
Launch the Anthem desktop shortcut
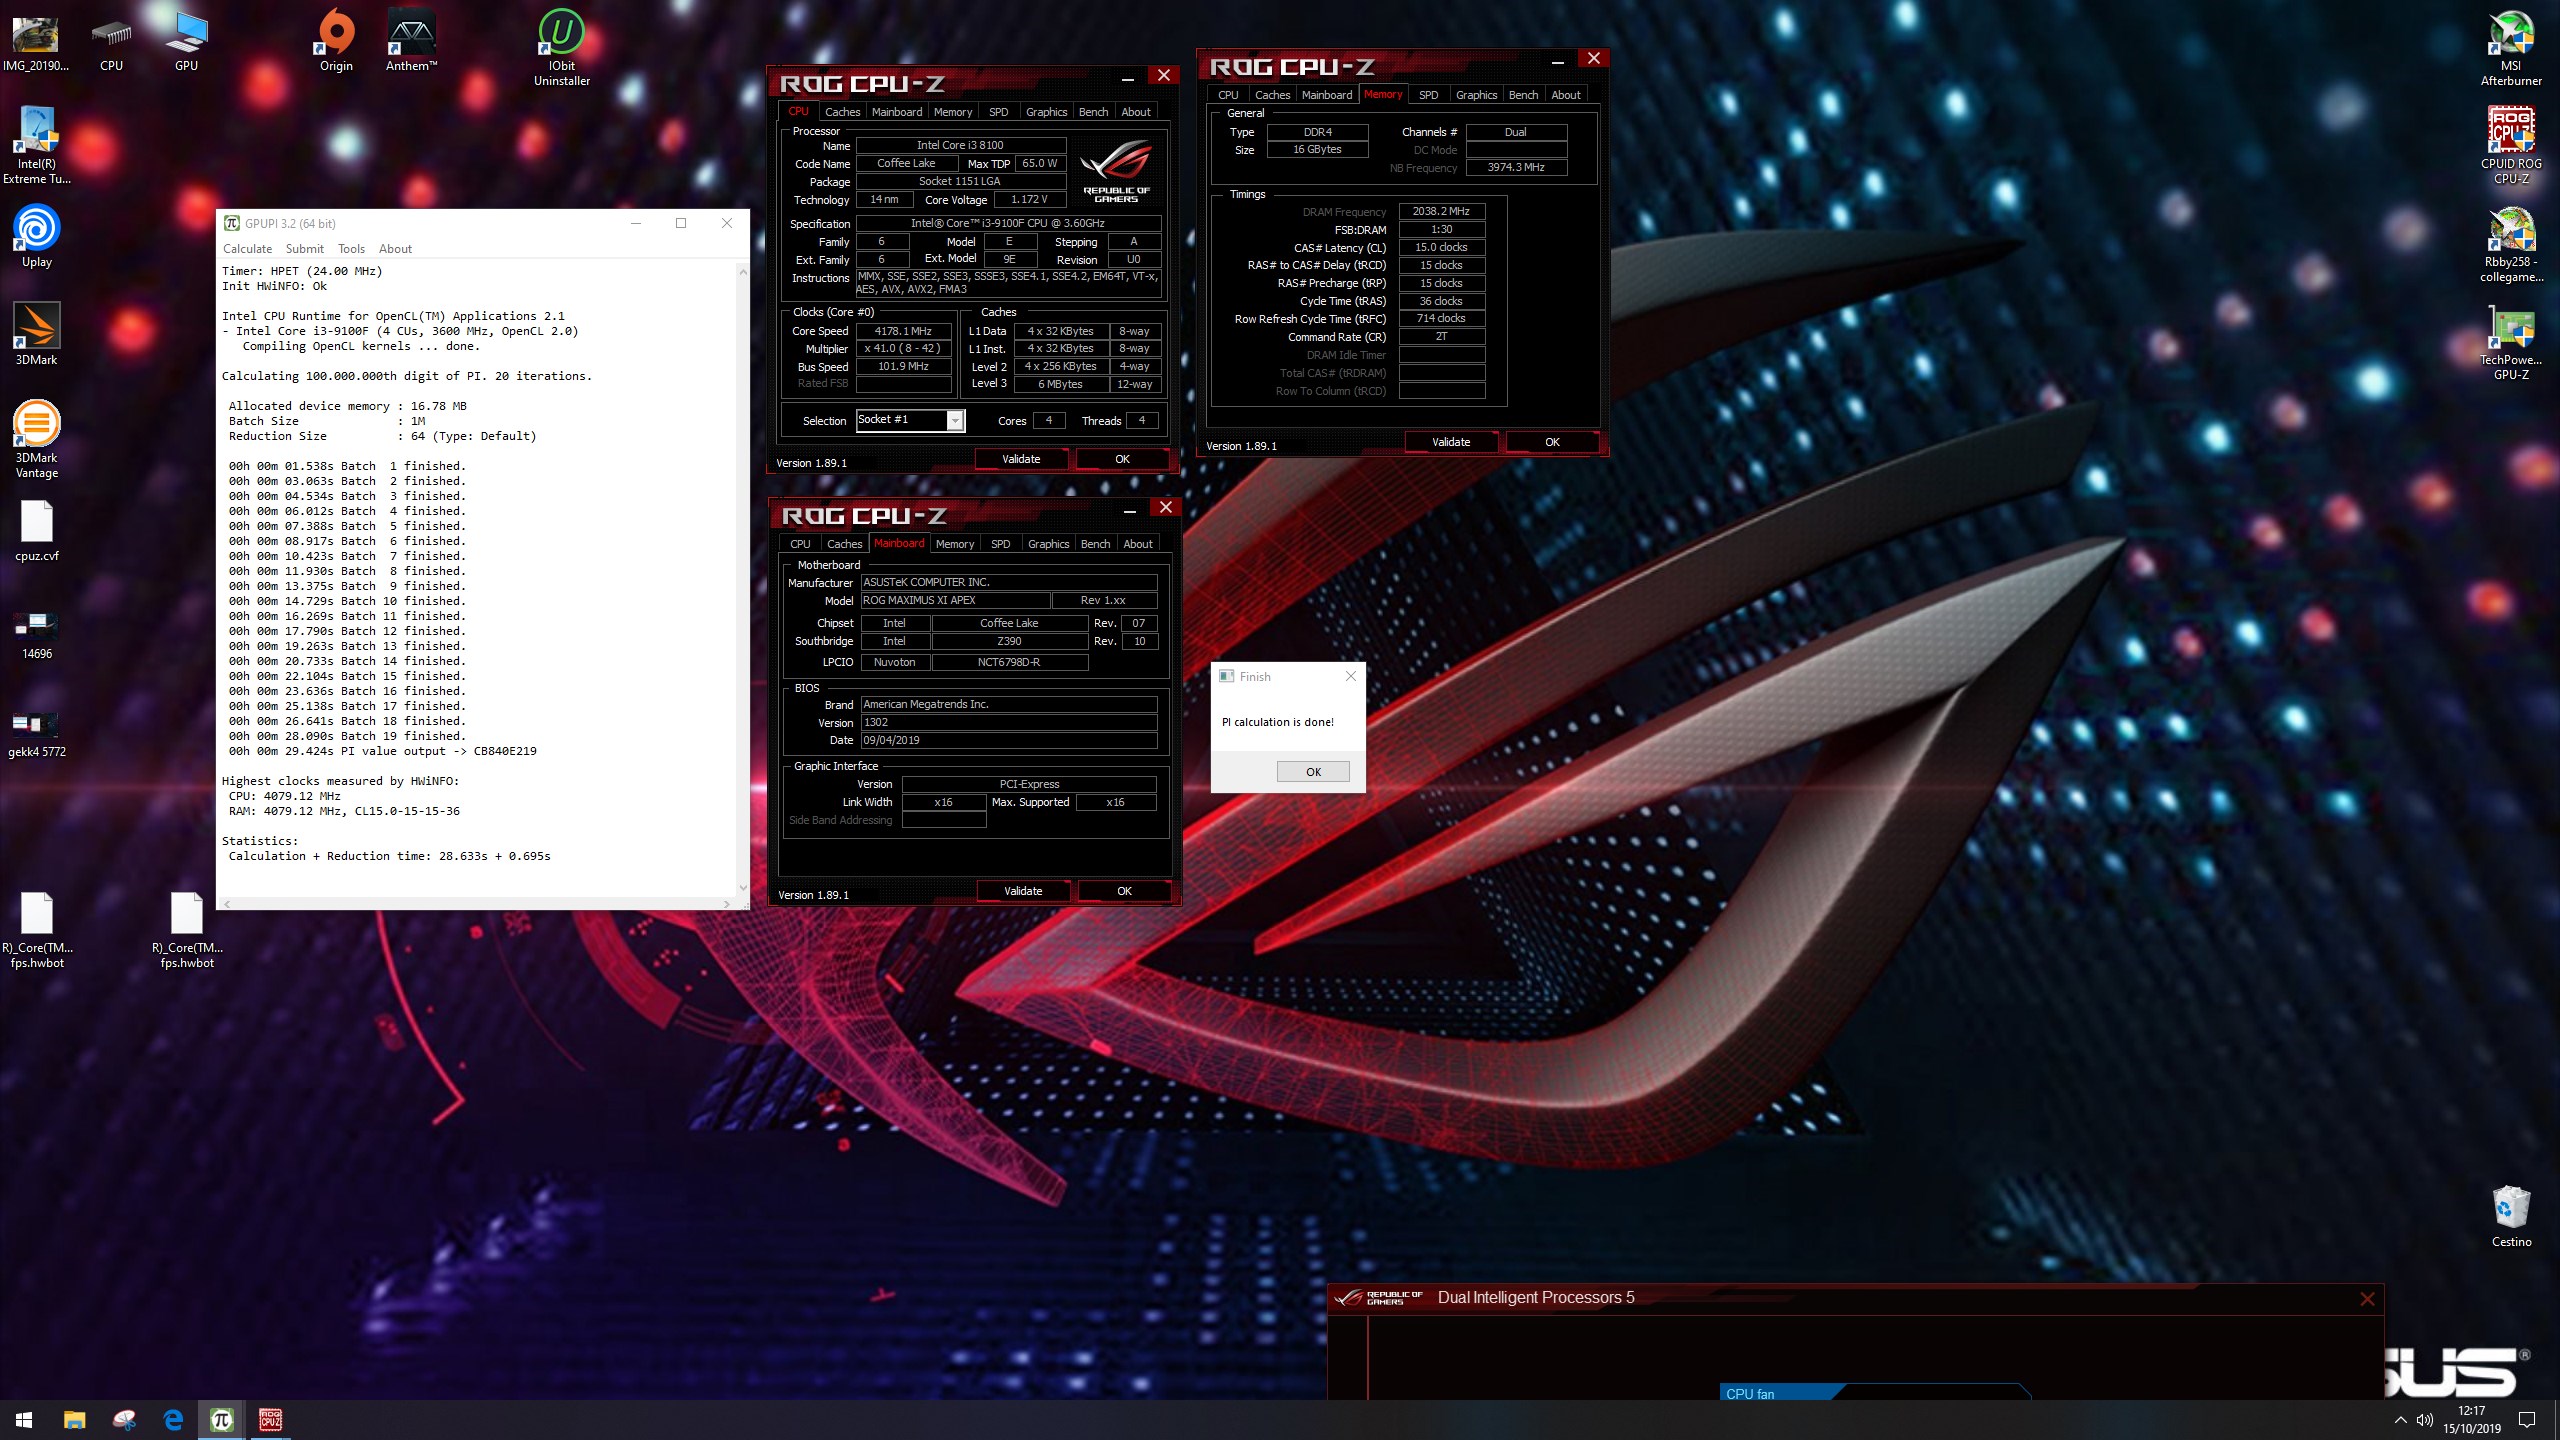click(411, 42)
